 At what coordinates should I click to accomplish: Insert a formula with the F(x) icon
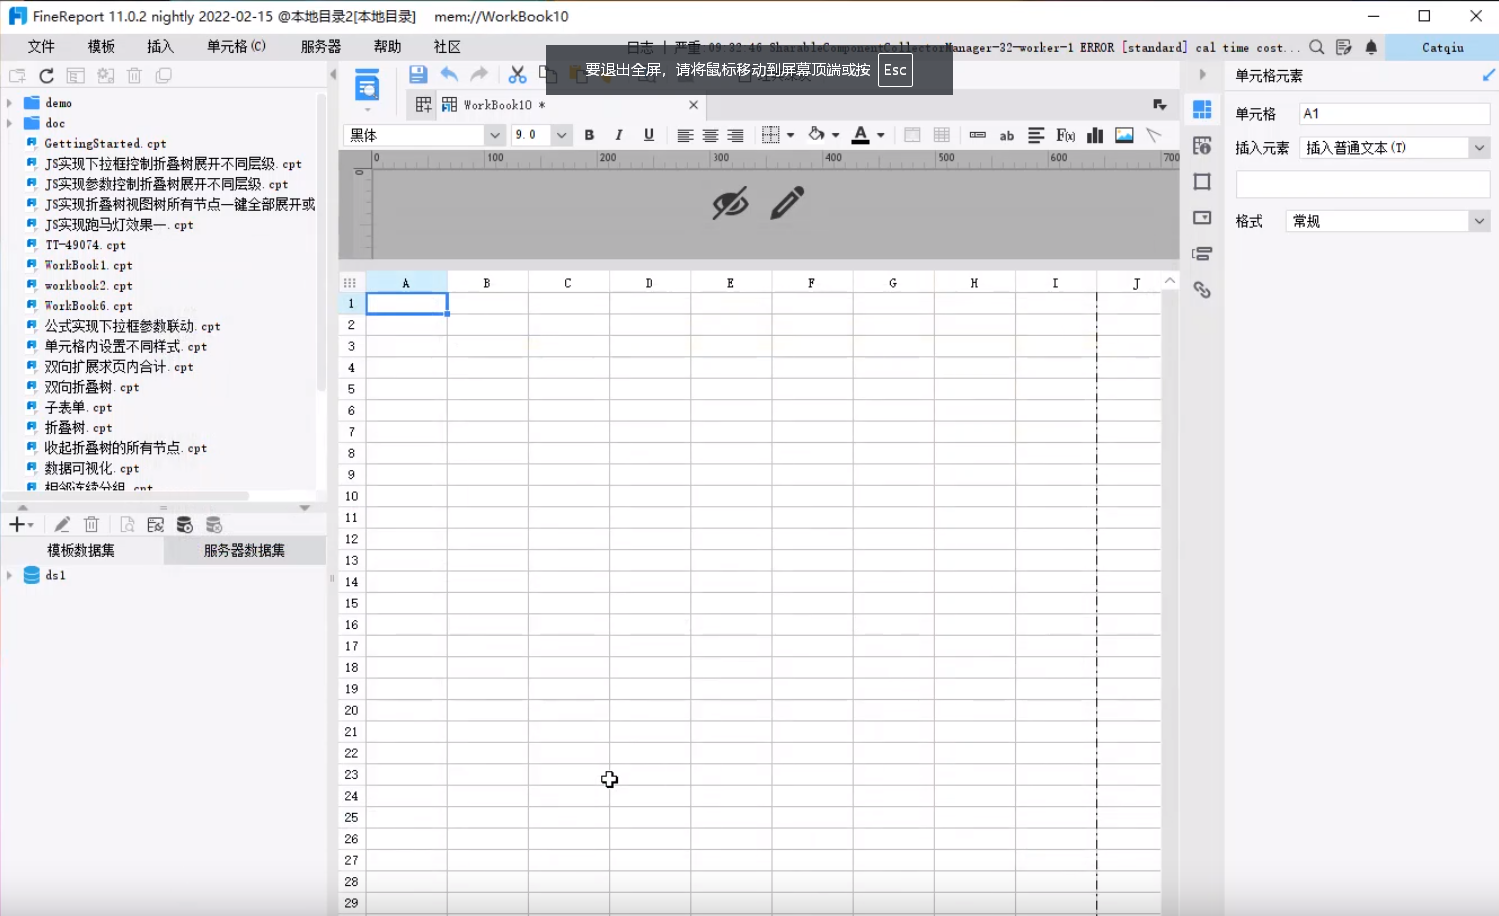click(x=1065, y=135)
